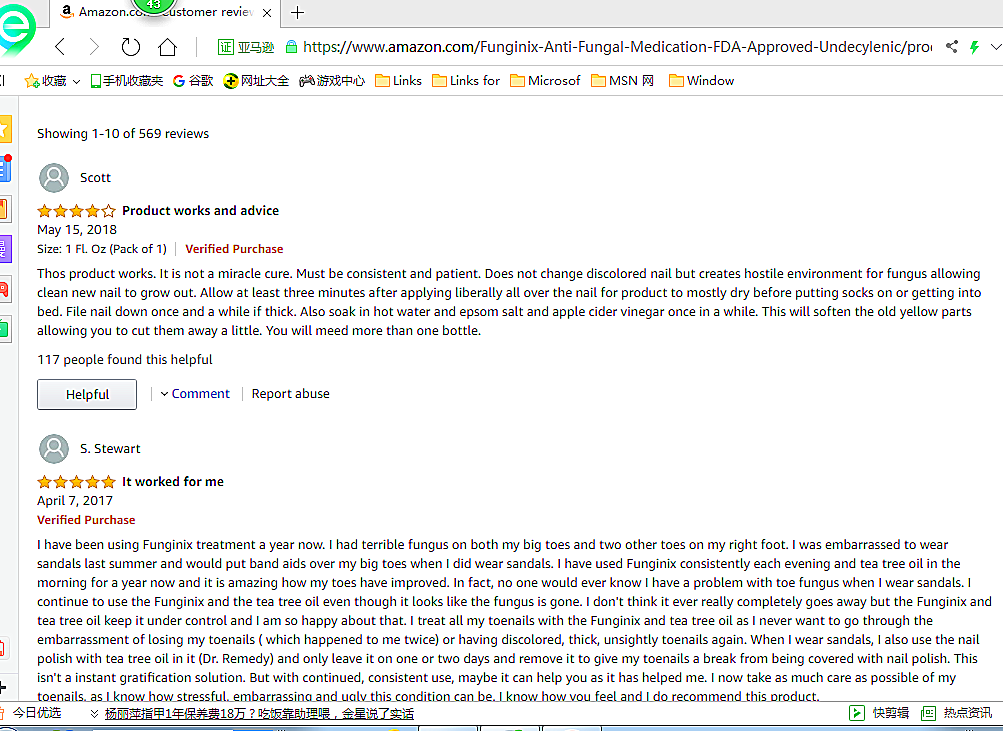
Task: Mark Scott's review as Helpful
Action: pos(87,395)
